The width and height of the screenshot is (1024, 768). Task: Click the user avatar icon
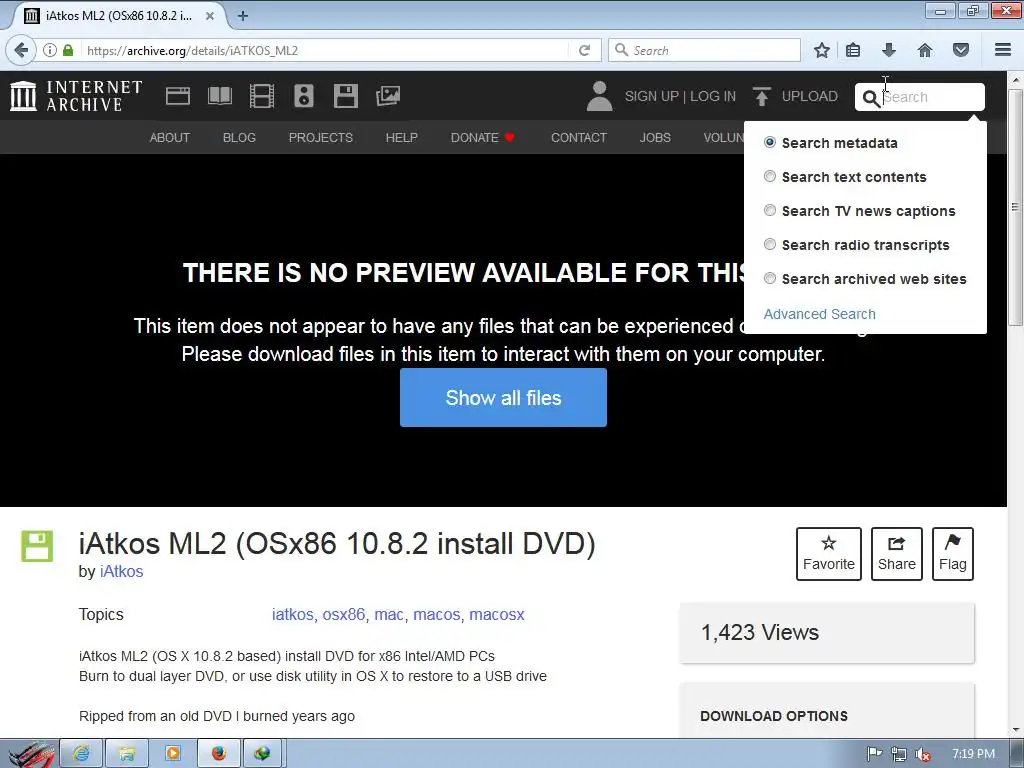coord(599,96)
